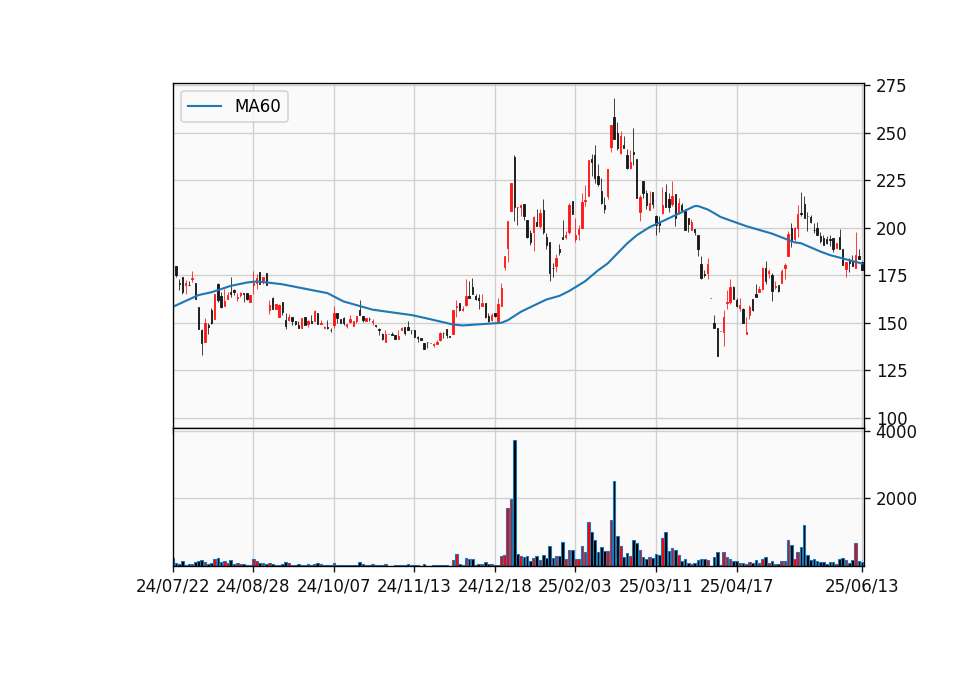The width and height of the screenshot is (960, 690).
Task: Click the 275 price axis label
Action: [891, 86]
